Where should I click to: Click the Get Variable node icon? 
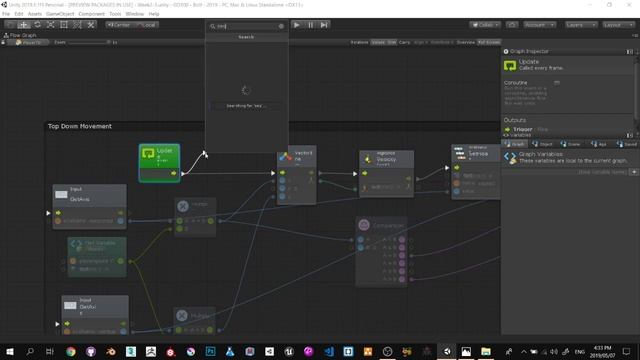[x=76, y=245]
